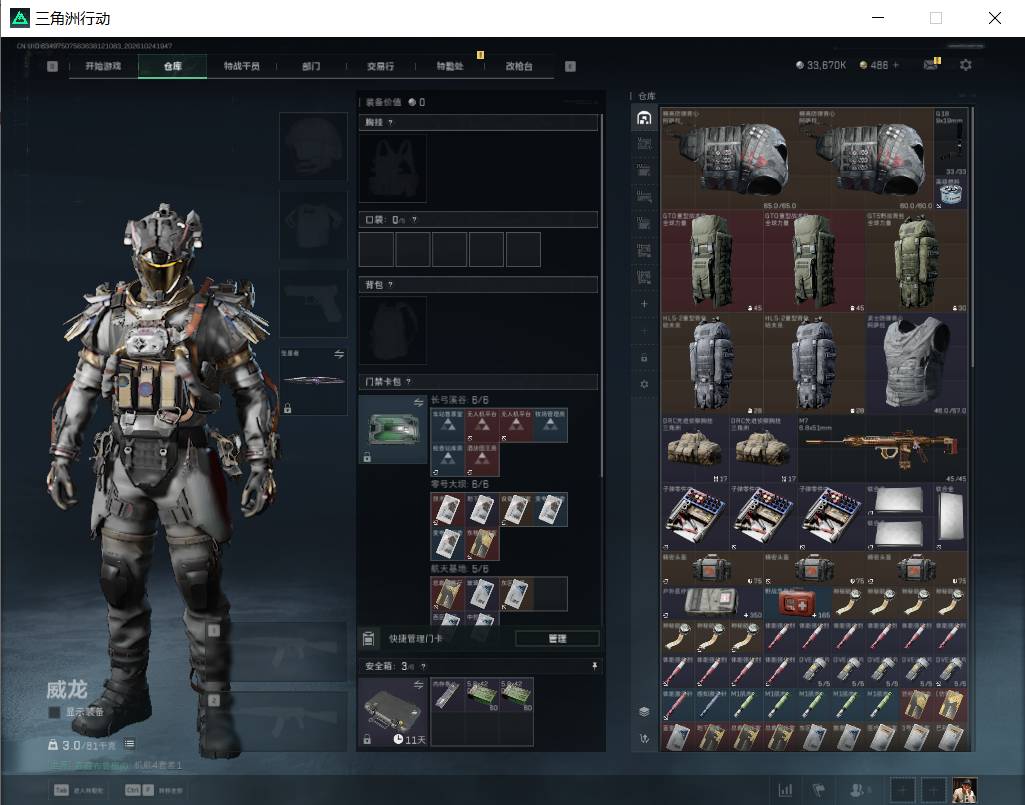This screenshot has width=1025, height=805.
Task: Add more currency with plus button
Action: coord(896,65)
